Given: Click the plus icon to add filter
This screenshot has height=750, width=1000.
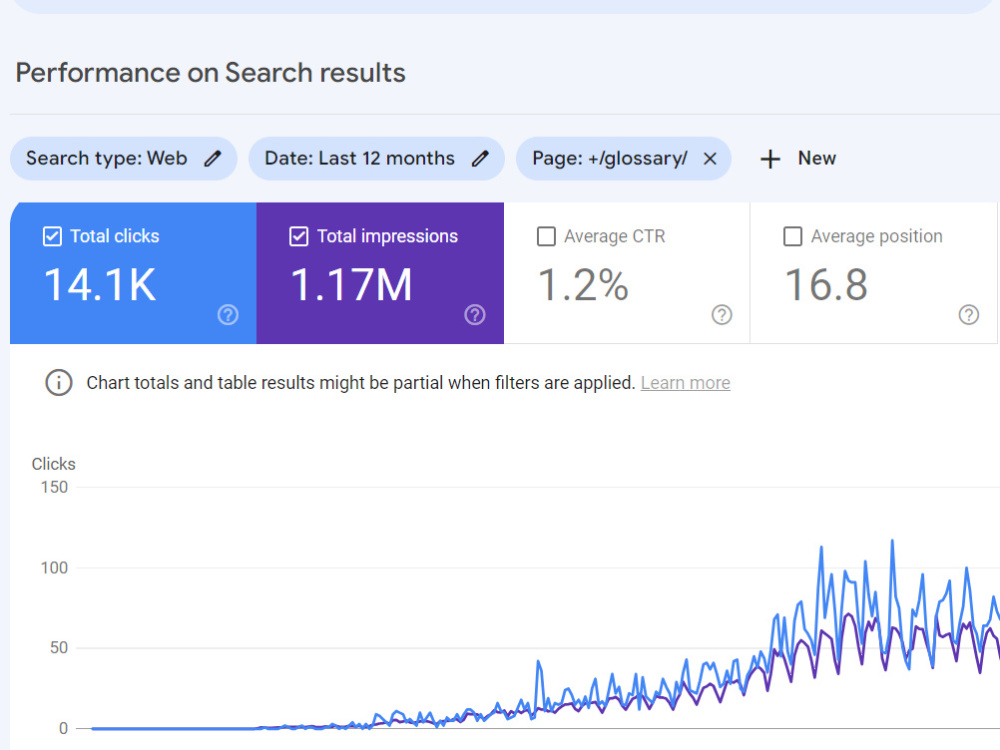Looking at the screenshot, I should 770,159.
